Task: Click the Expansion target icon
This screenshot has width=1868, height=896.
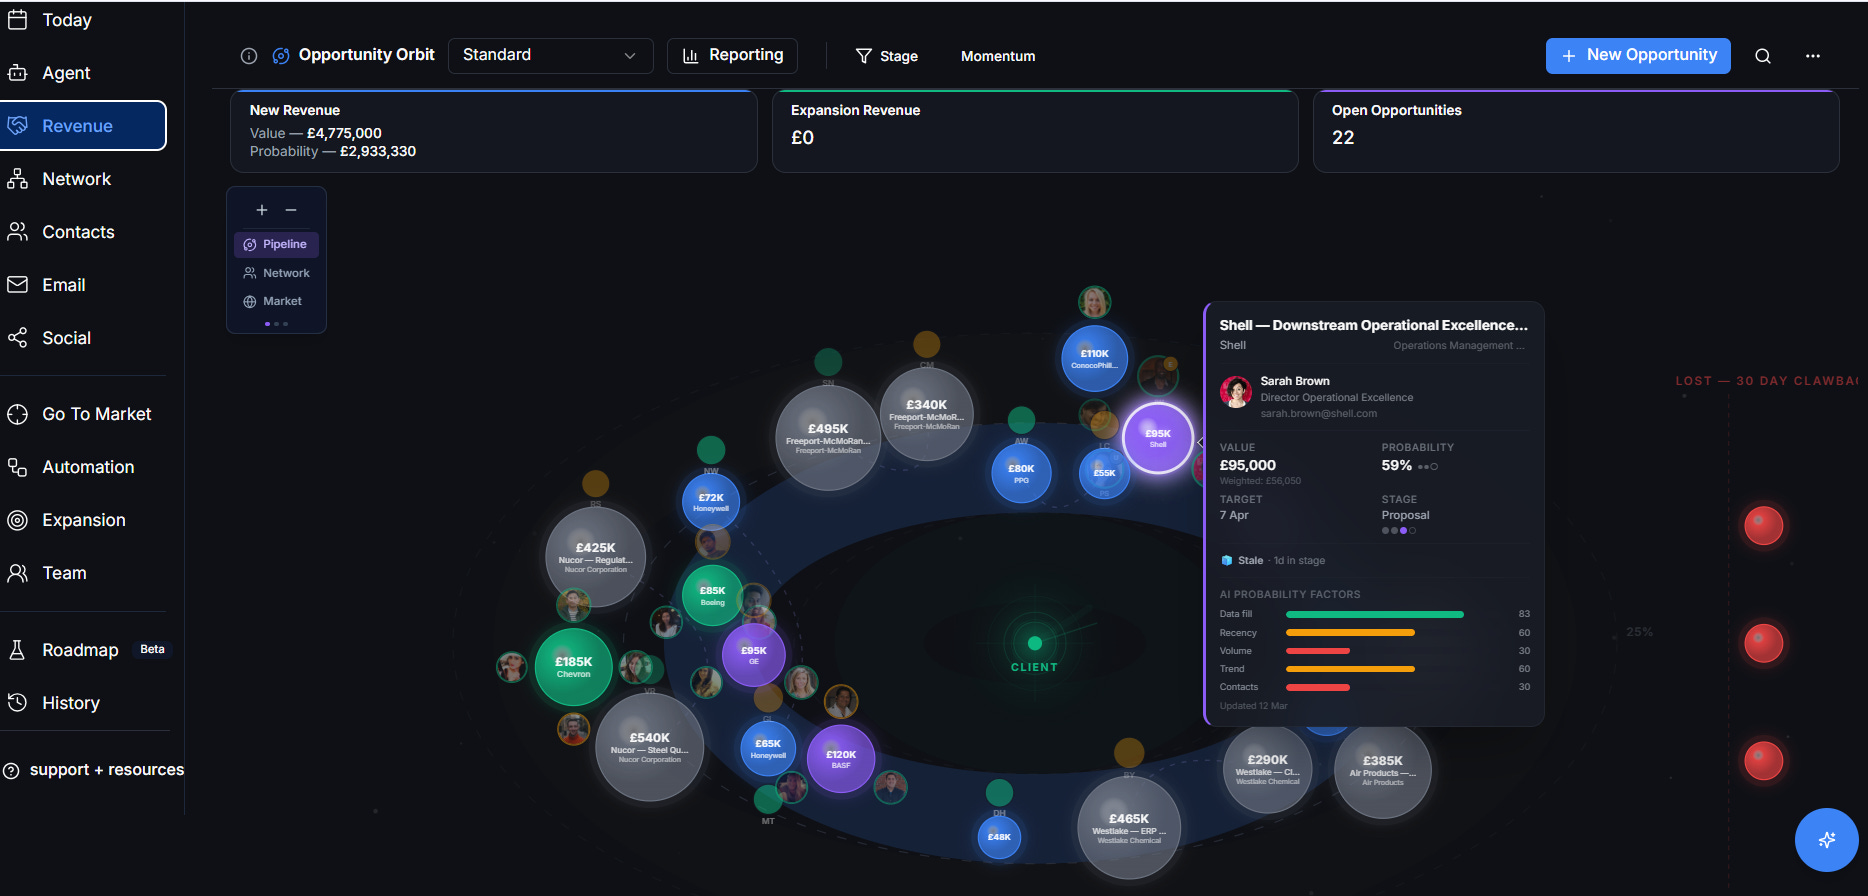Action: (x=17, y=520)
